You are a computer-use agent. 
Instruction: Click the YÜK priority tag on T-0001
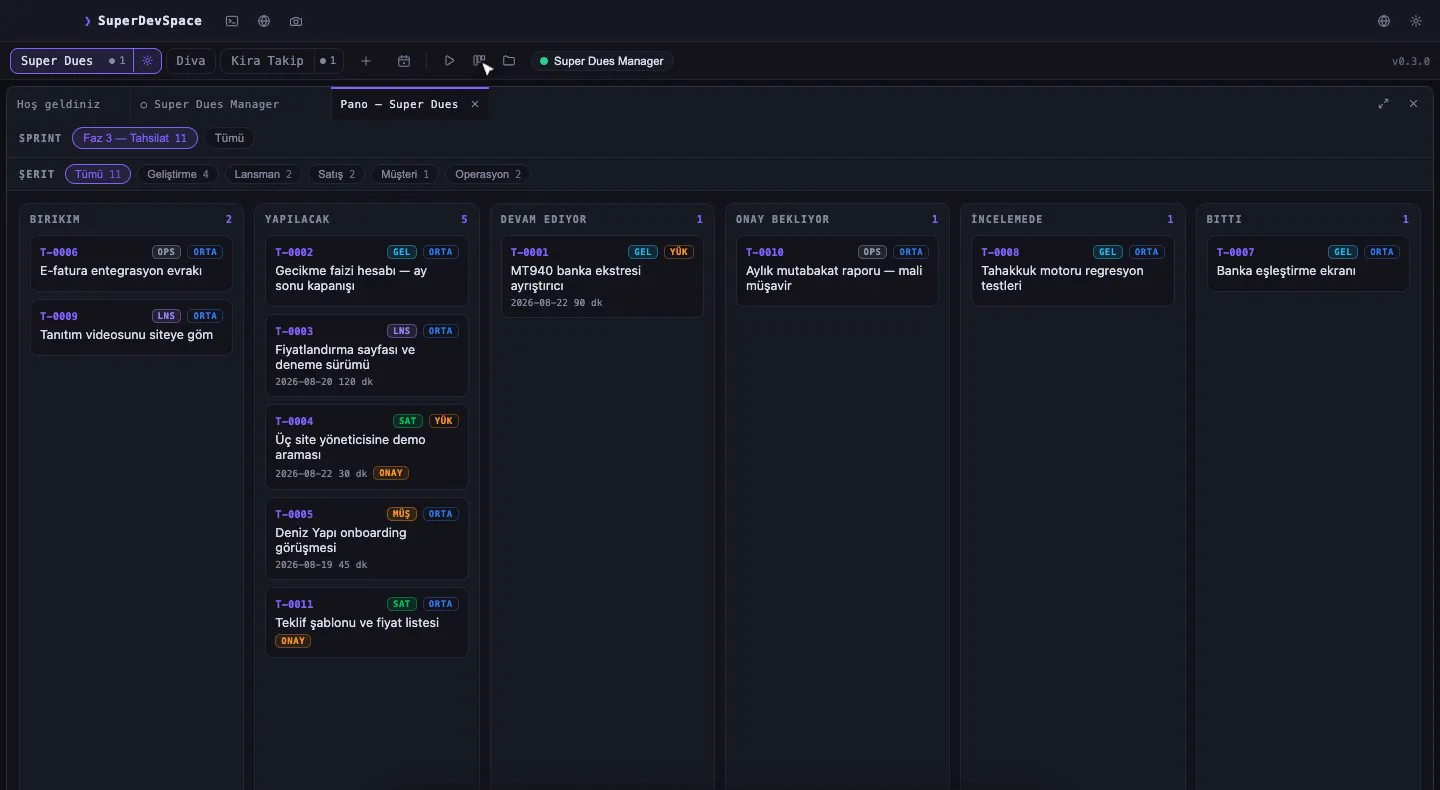(679, 252)
